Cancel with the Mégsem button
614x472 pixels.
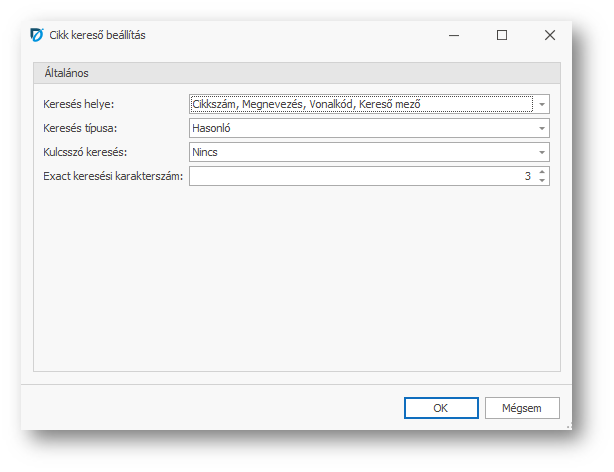(522, 408)
